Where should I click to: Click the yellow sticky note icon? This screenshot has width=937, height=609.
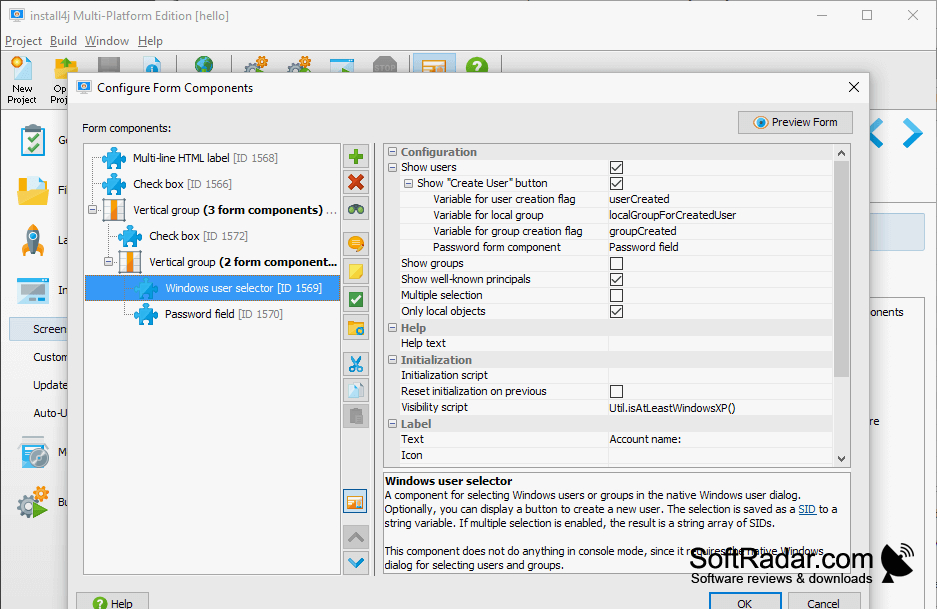[x=356, y=271]
